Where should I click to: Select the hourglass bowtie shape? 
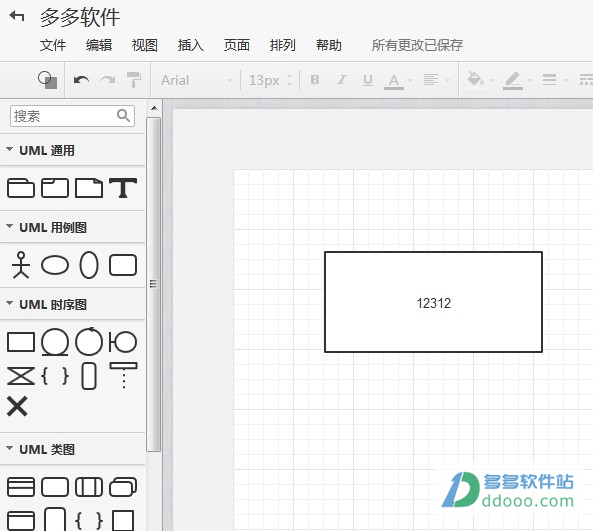(21, 376)
